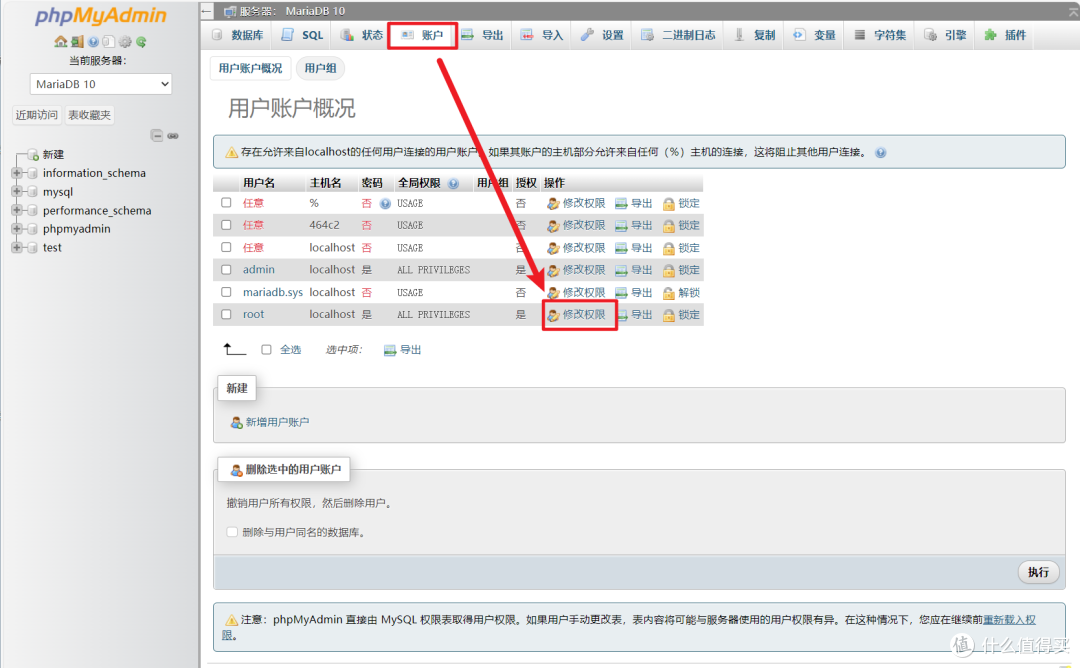Select the 用户账户概况 tab
The width and height of the screenshot is (1080, 668).
250,68
